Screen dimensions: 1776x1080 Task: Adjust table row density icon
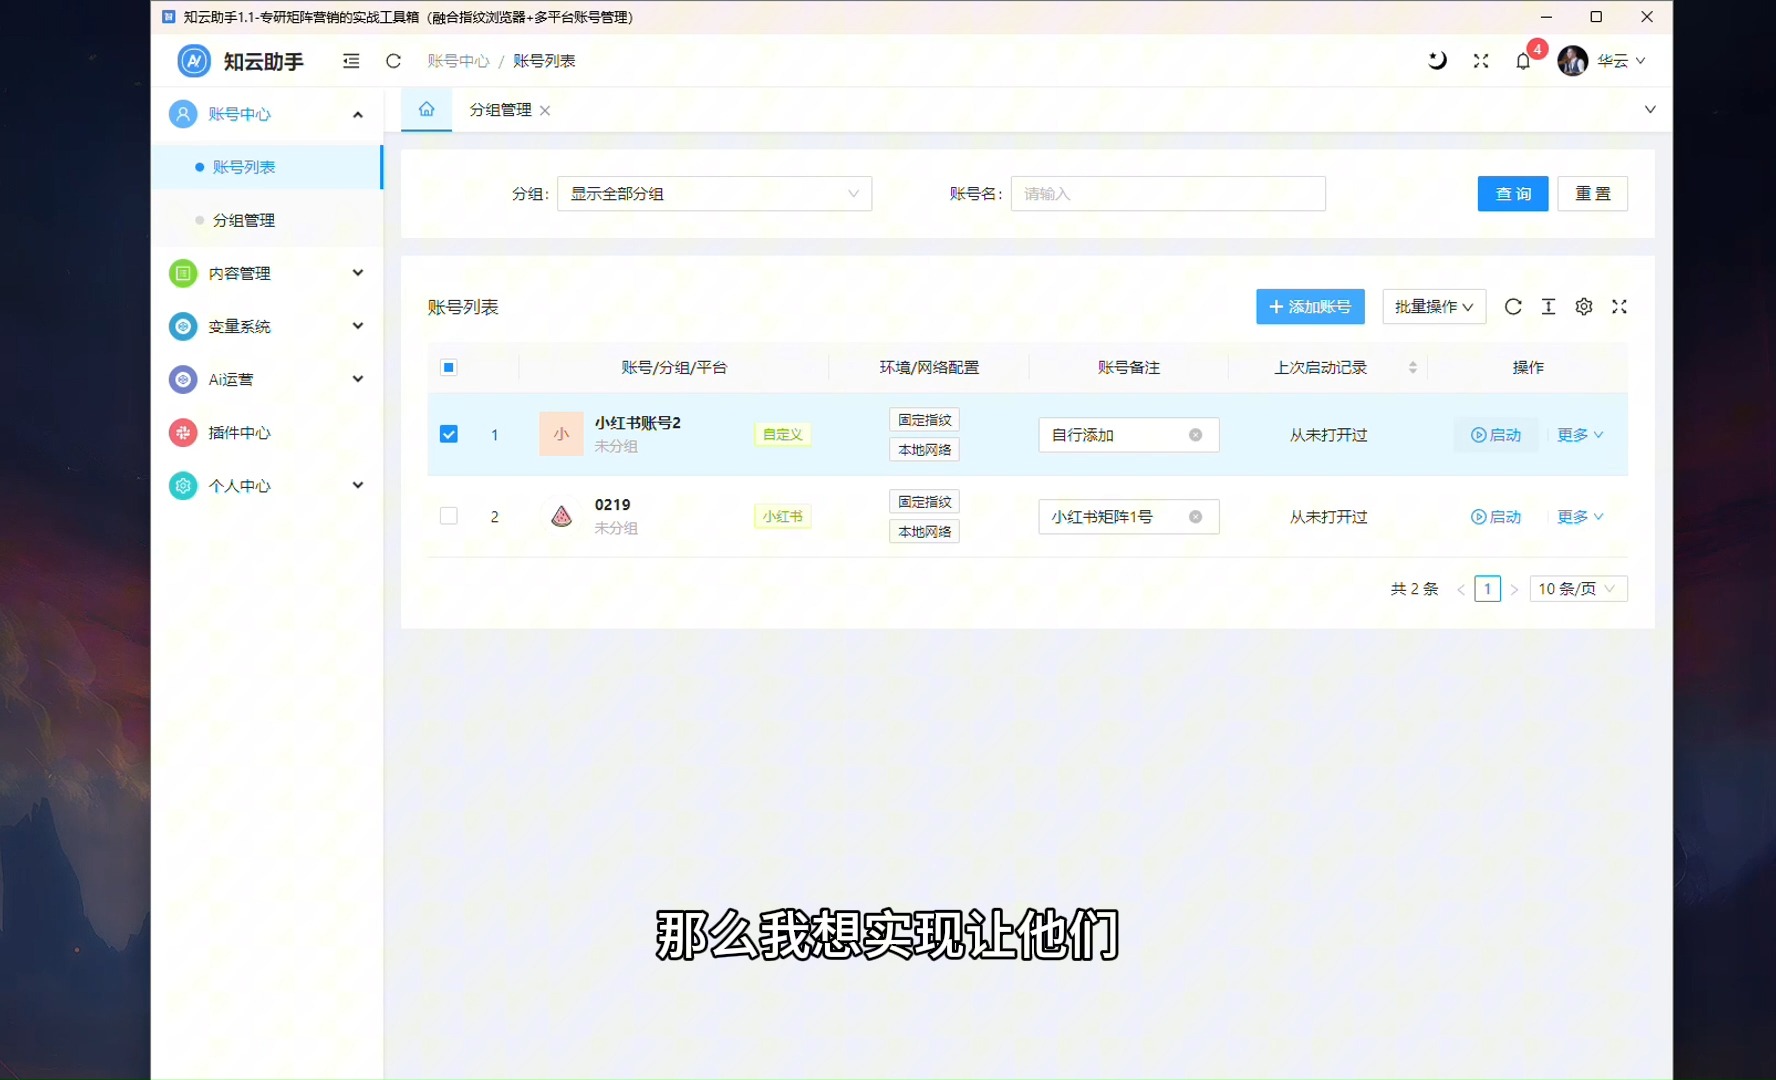point(1548,307)
